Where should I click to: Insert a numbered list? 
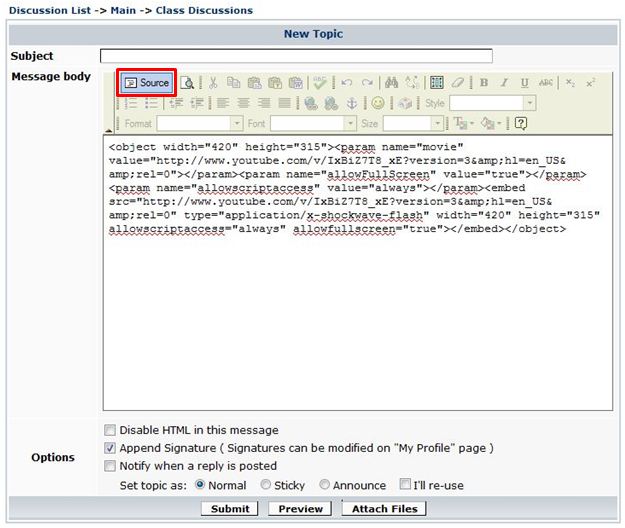tap(131, 103)
